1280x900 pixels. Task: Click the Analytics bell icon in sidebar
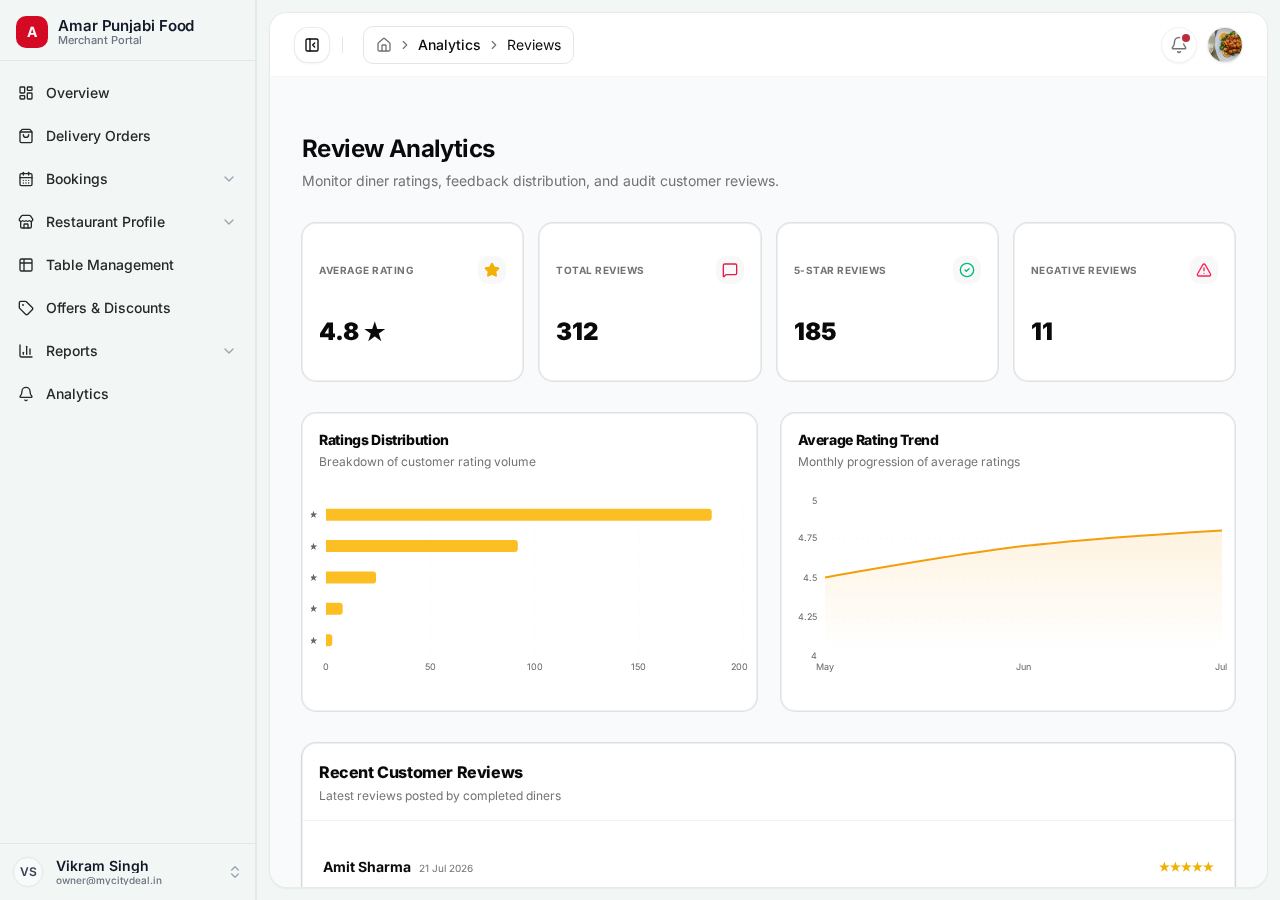[26, 394]
